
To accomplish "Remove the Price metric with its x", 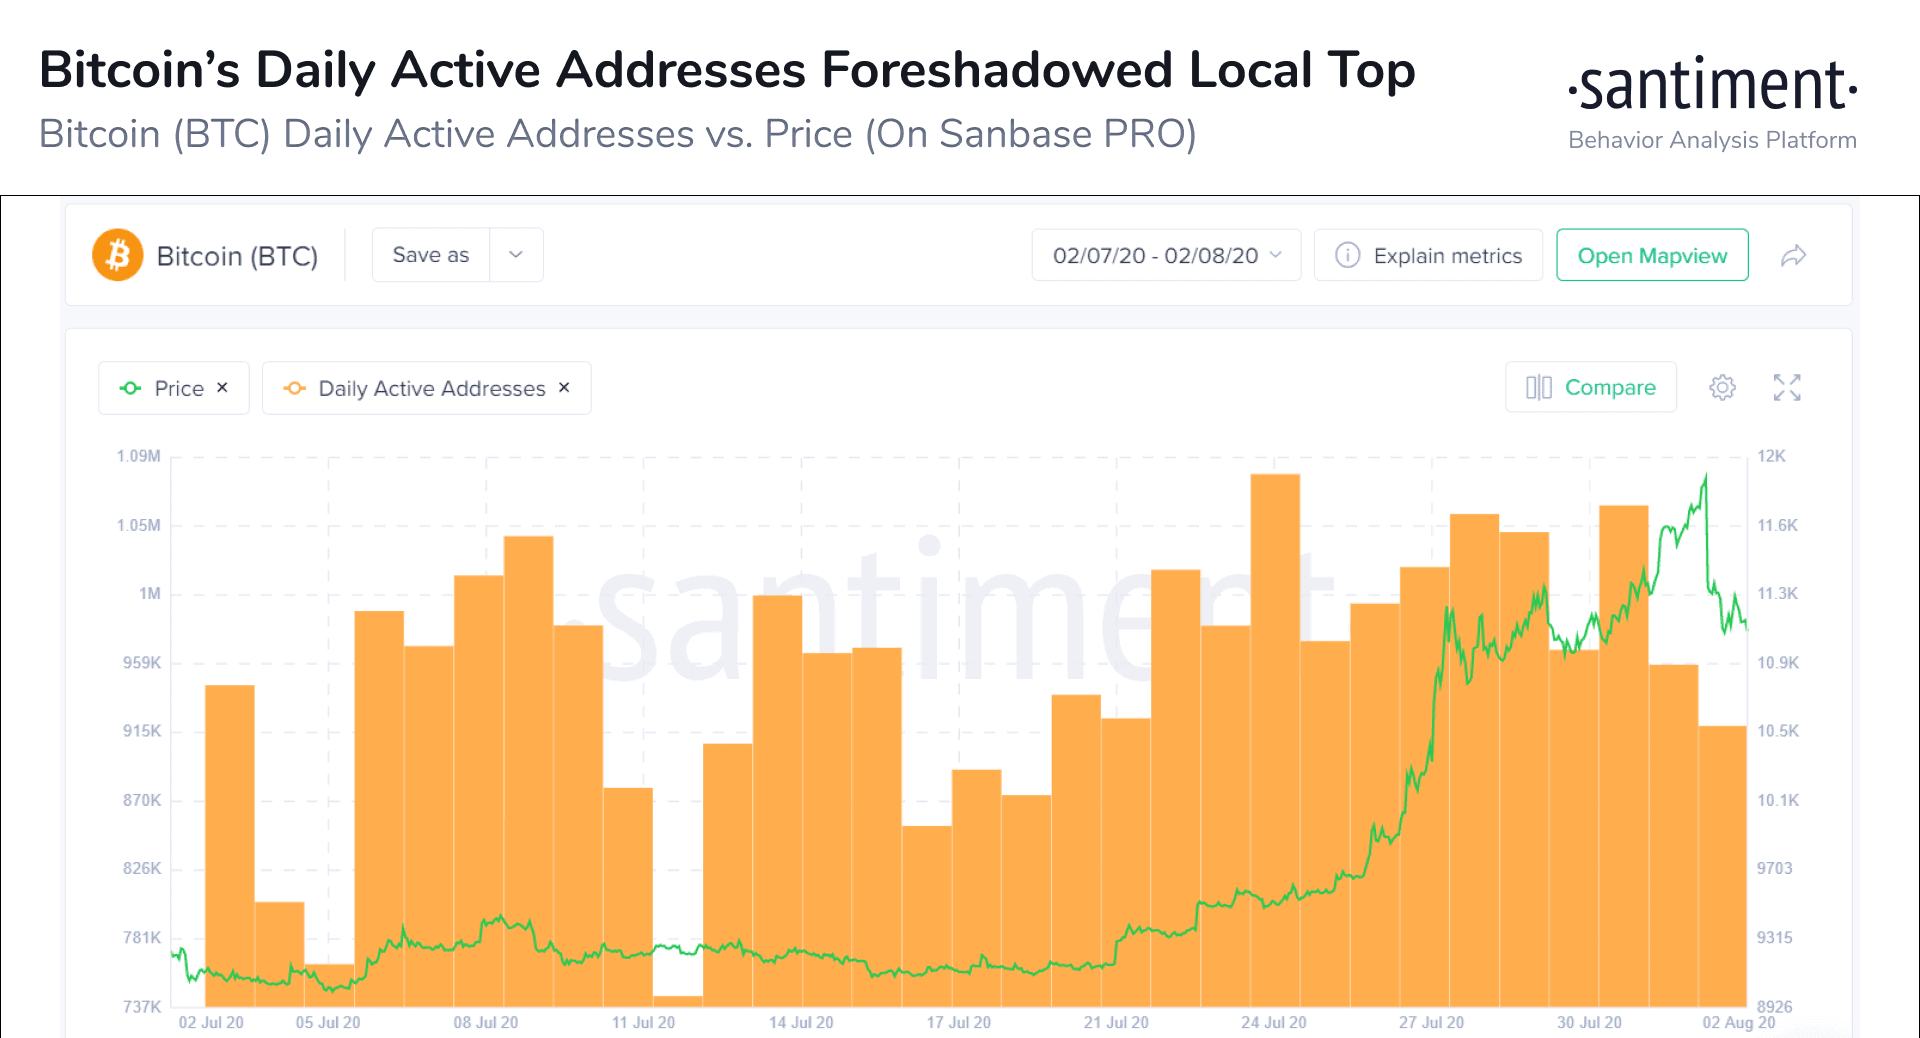I will [x=222, y=387].
